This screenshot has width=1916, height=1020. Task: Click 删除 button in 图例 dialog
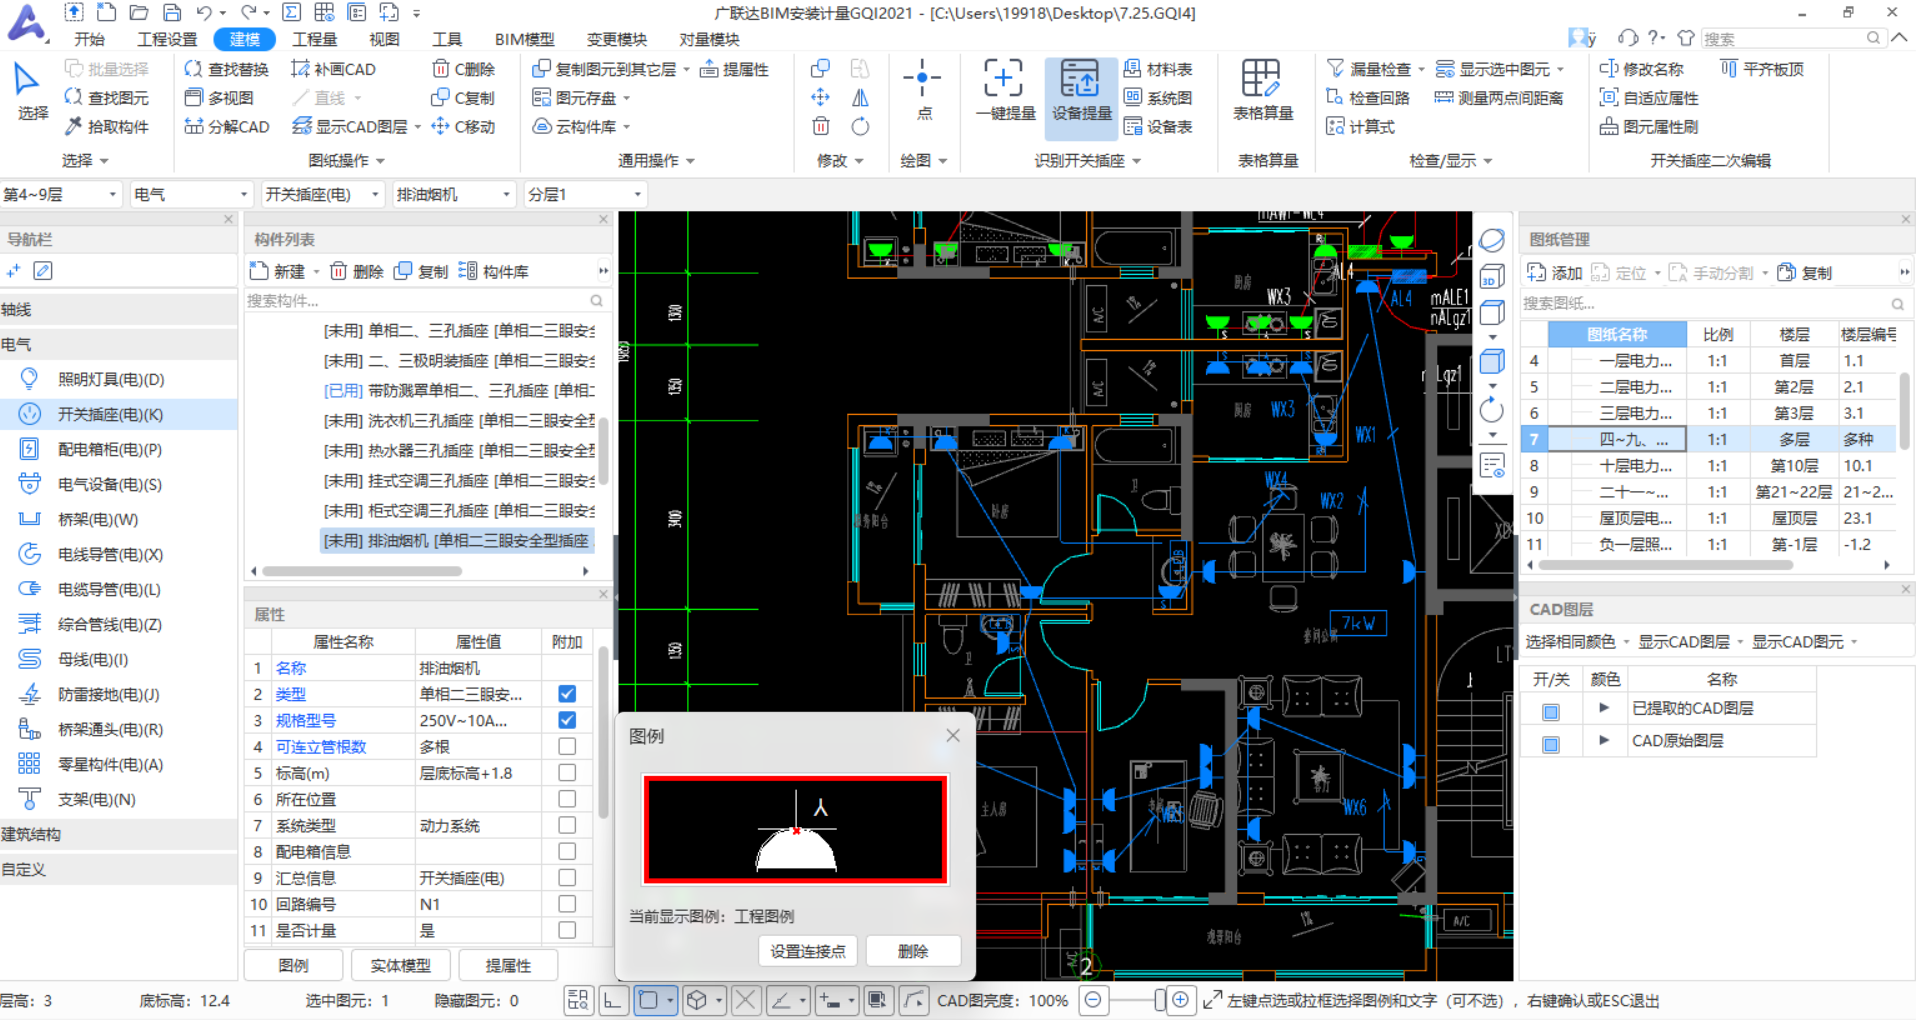(913, 951)
